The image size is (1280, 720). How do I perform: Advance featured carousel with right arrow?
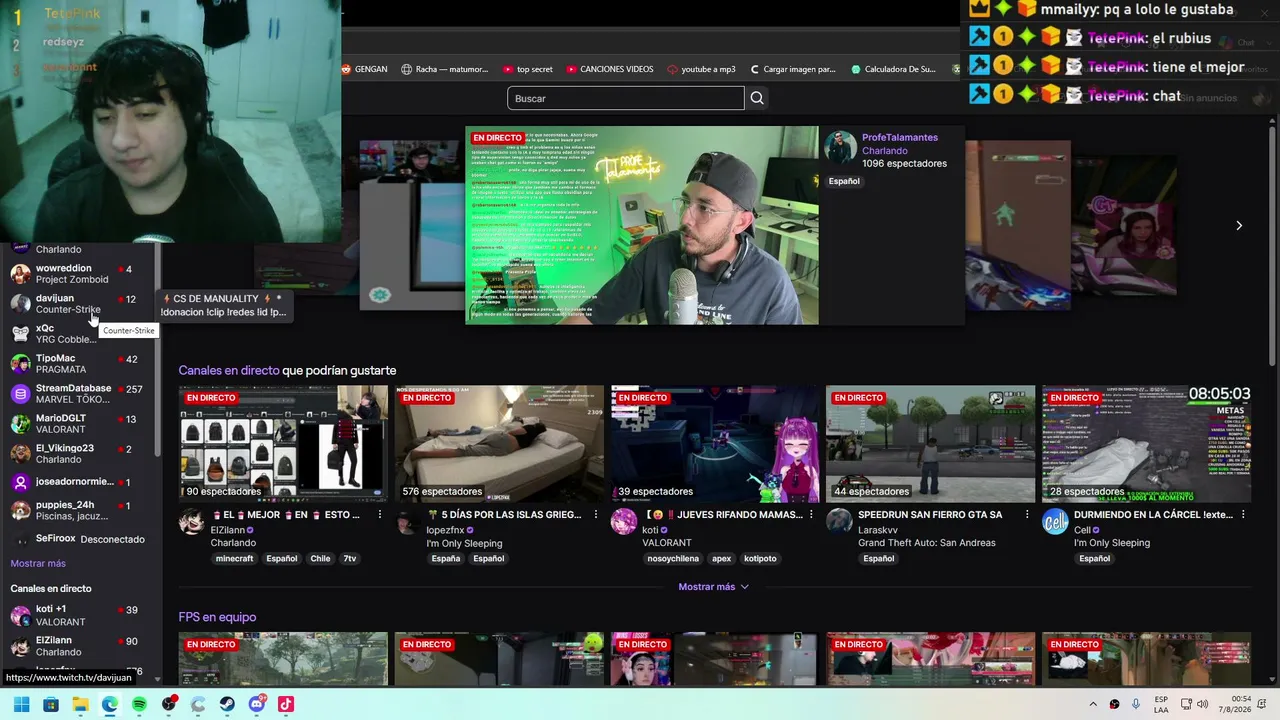tap(1239, 226)
